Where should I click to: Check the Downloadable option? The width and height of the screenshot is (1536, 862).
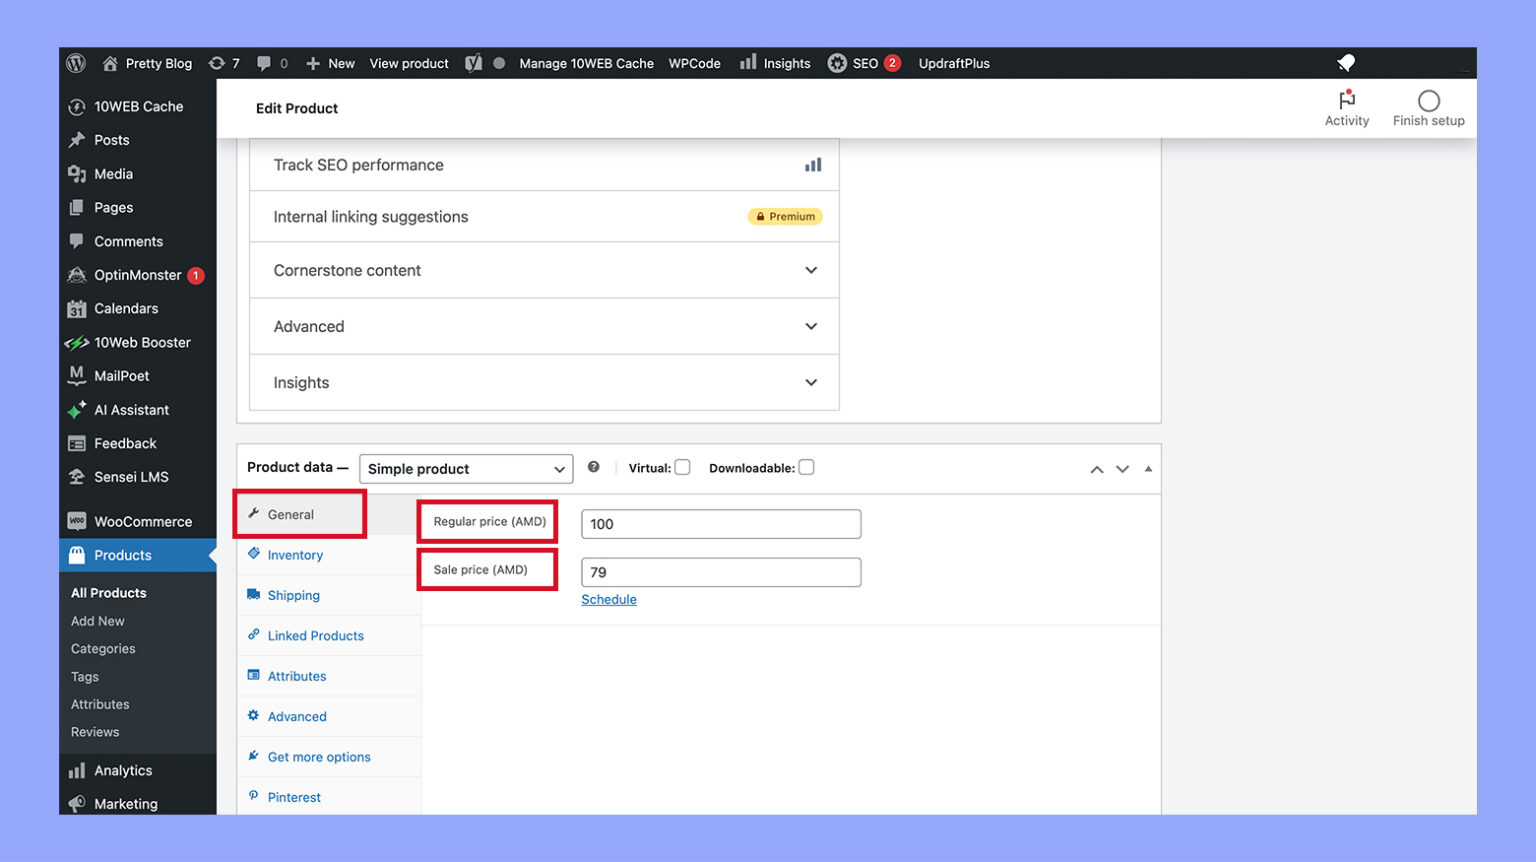click(x=806, y=467)
